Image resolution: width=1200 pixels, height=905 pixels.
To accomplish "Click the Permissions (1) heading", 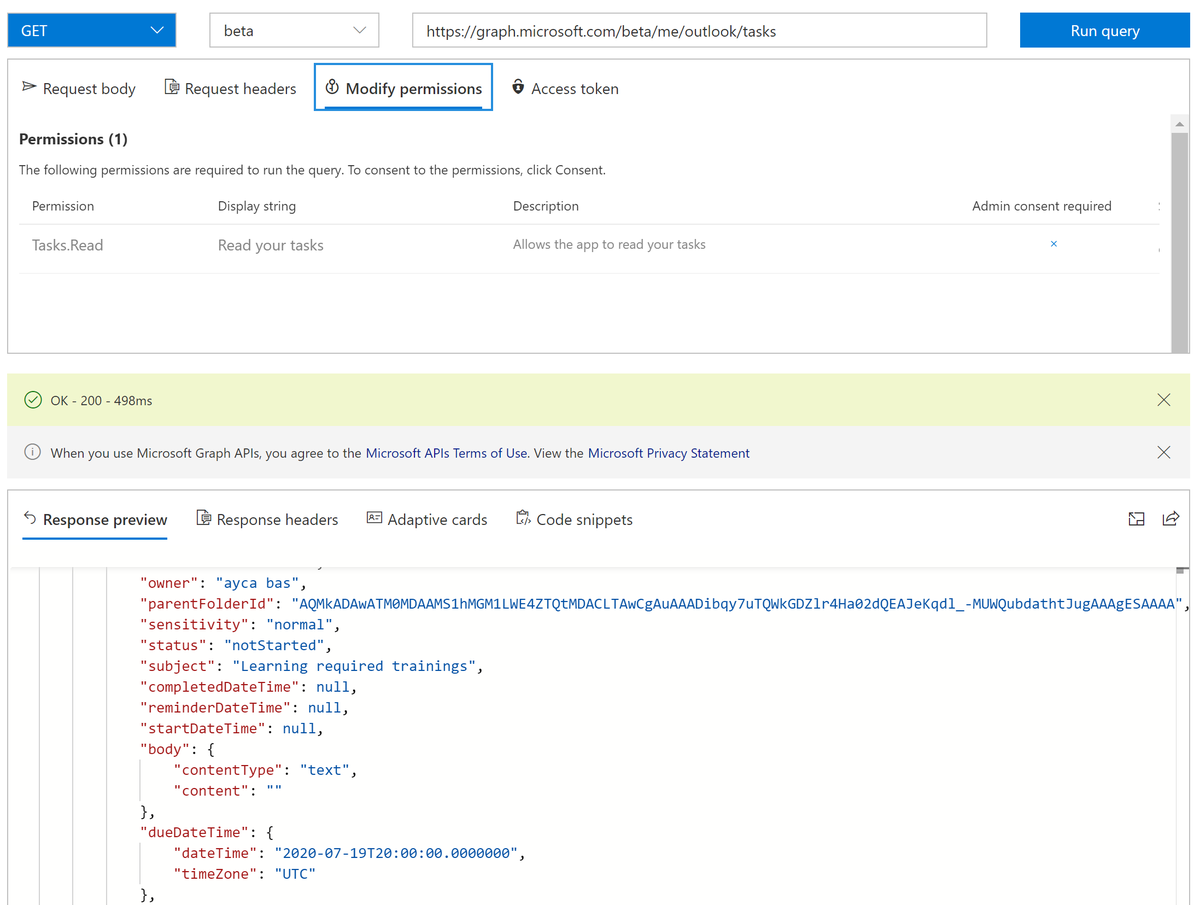I will coord(73,139).
